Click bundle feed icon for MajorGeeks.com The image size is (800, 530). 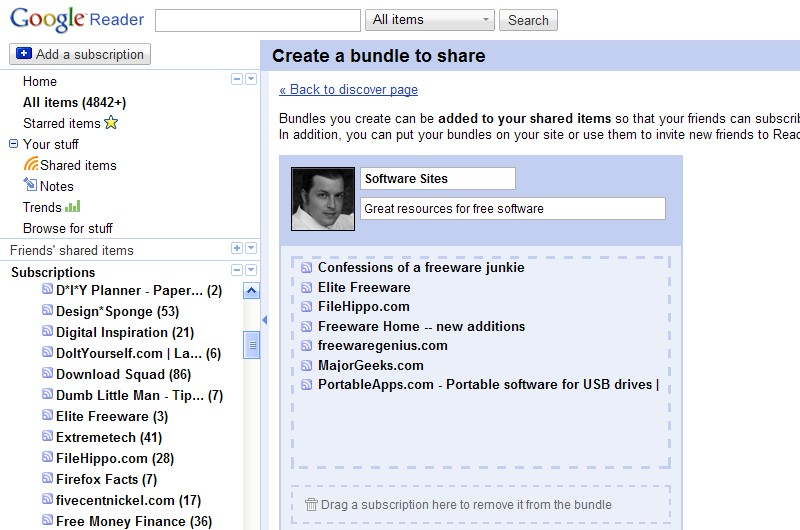pos(306,366)
